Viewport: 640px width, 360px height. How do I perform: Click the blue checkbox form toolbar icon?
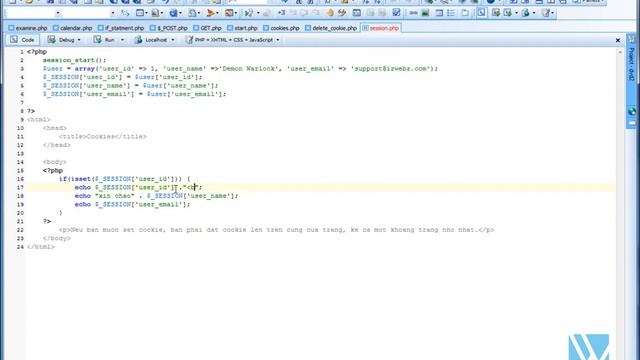click(396, 13)
